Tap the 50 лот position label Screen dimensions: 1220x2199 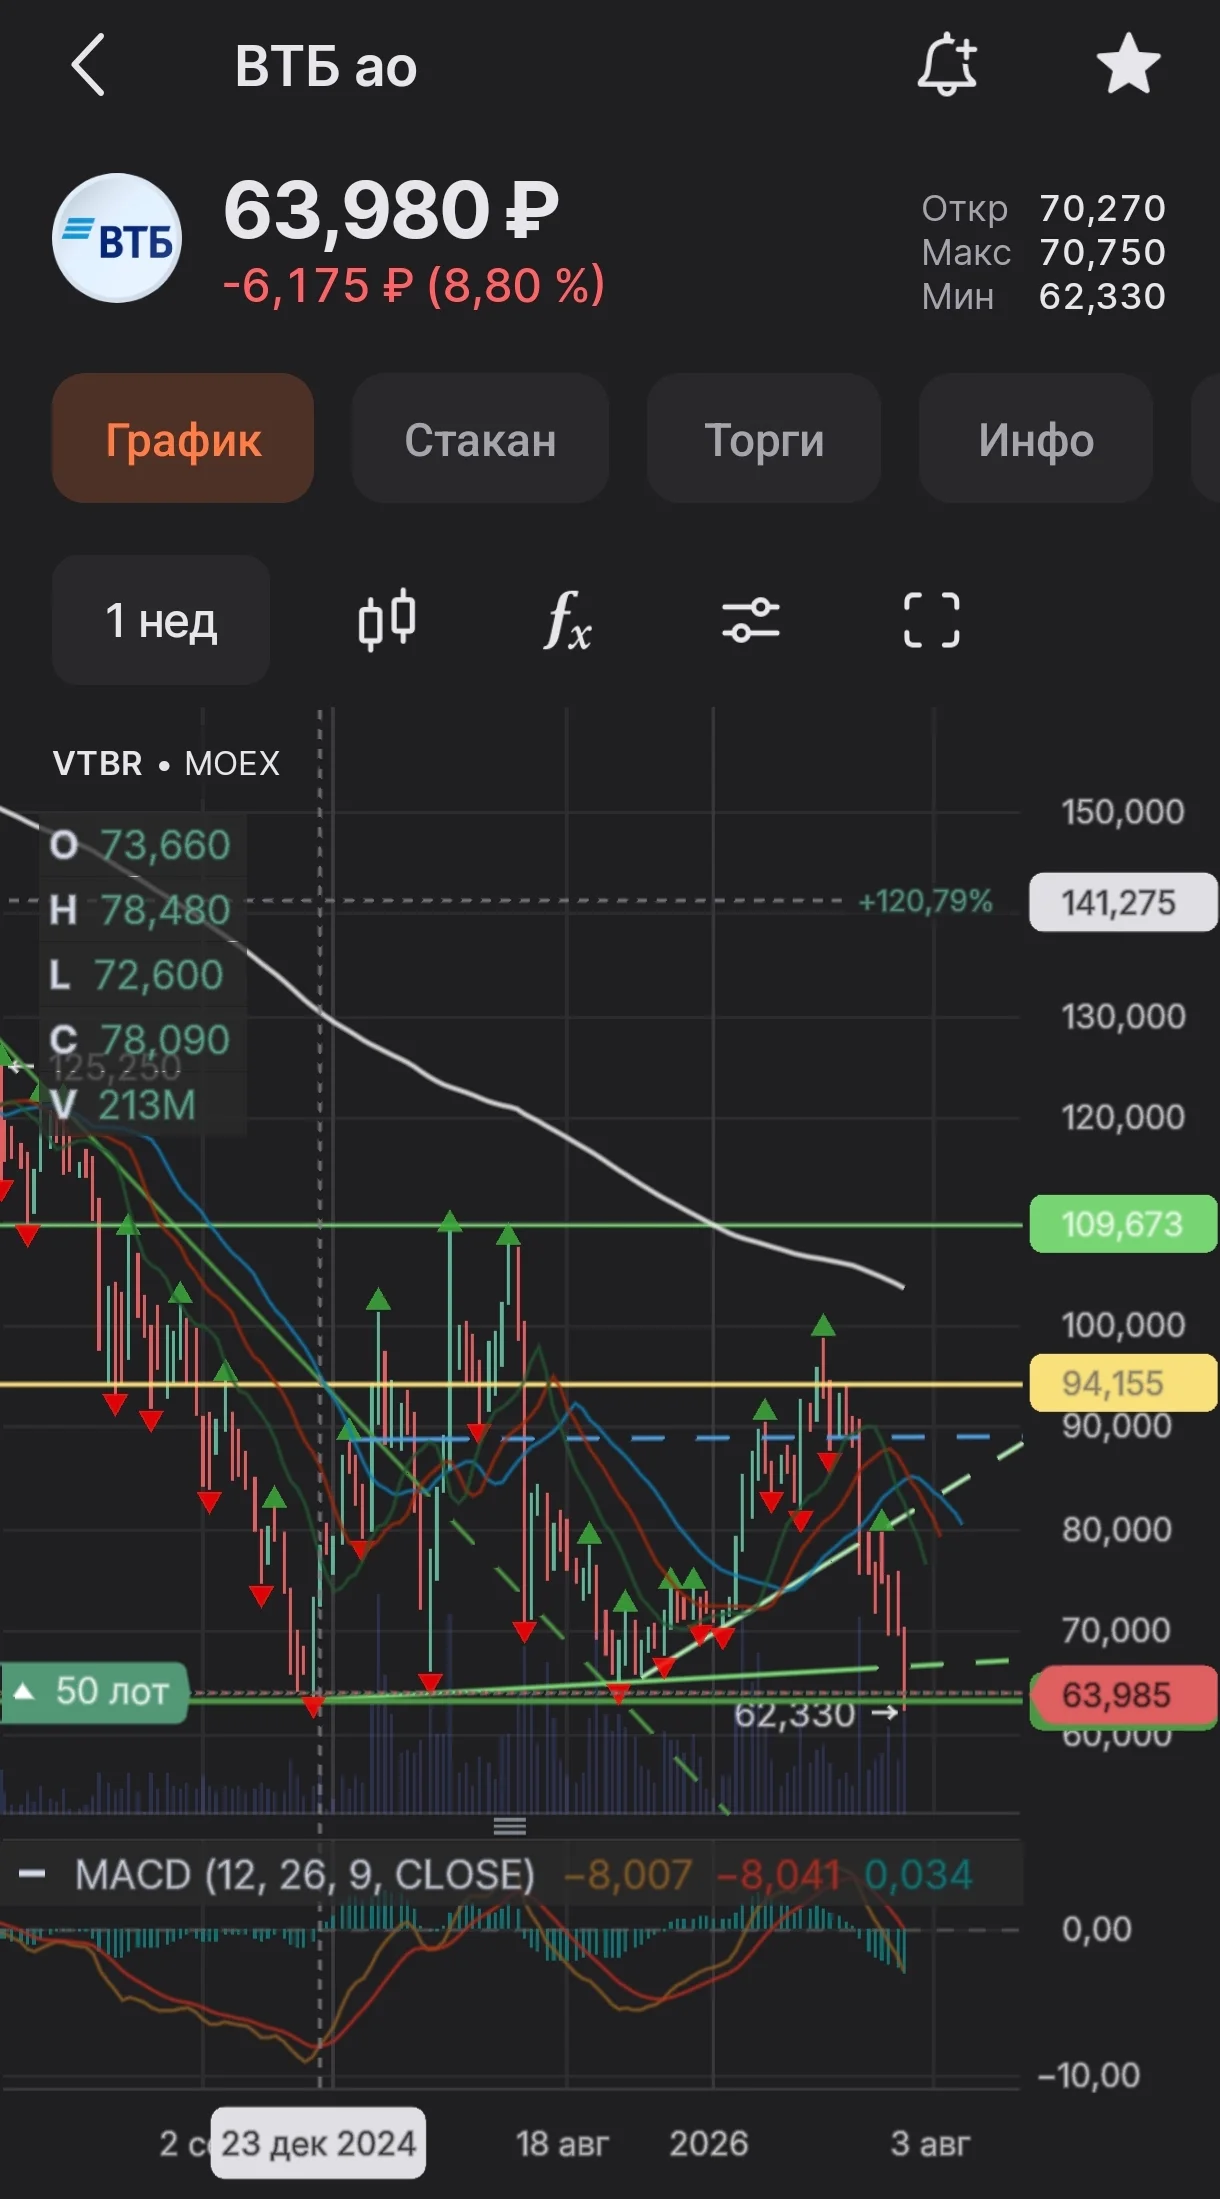(x=94, y=1692)
